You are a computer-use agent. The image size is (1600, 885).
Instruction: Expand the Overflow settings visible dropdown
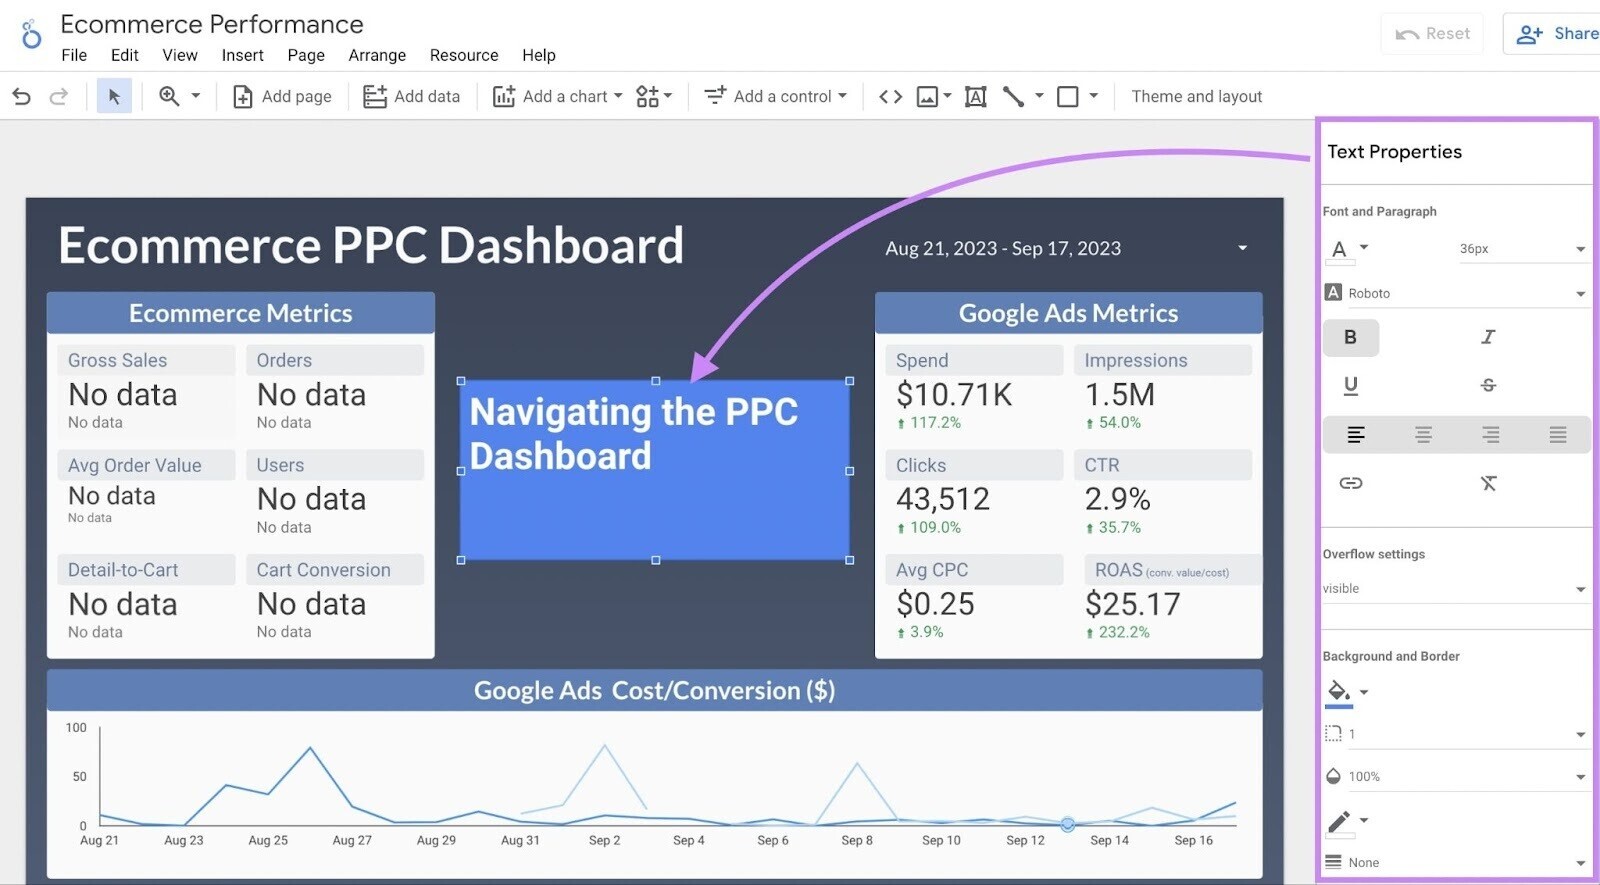coord(1456,589)
